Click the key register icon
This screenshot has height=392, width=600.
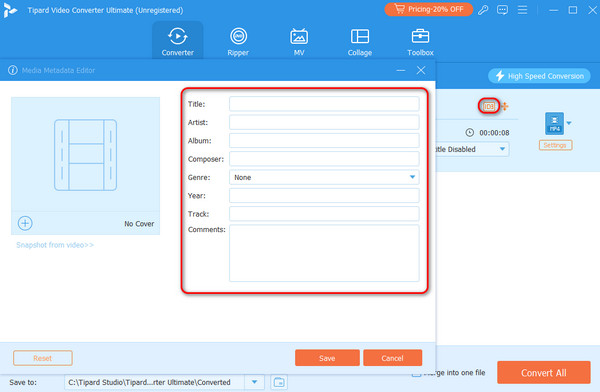pos(483,10)
